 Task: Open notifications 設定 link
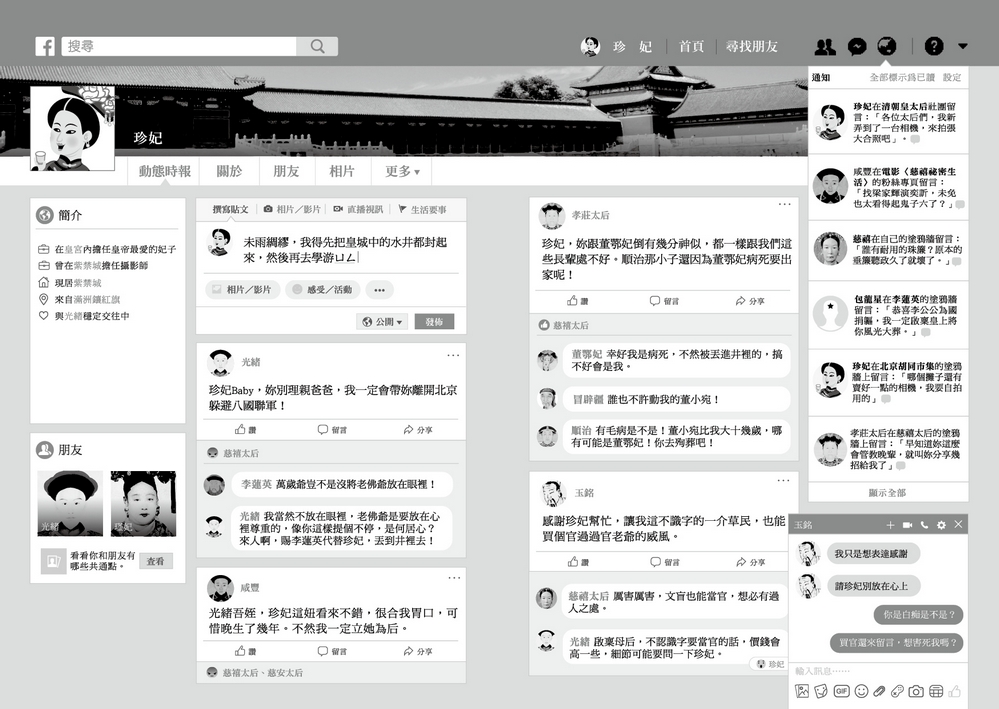tap(952, 77)
